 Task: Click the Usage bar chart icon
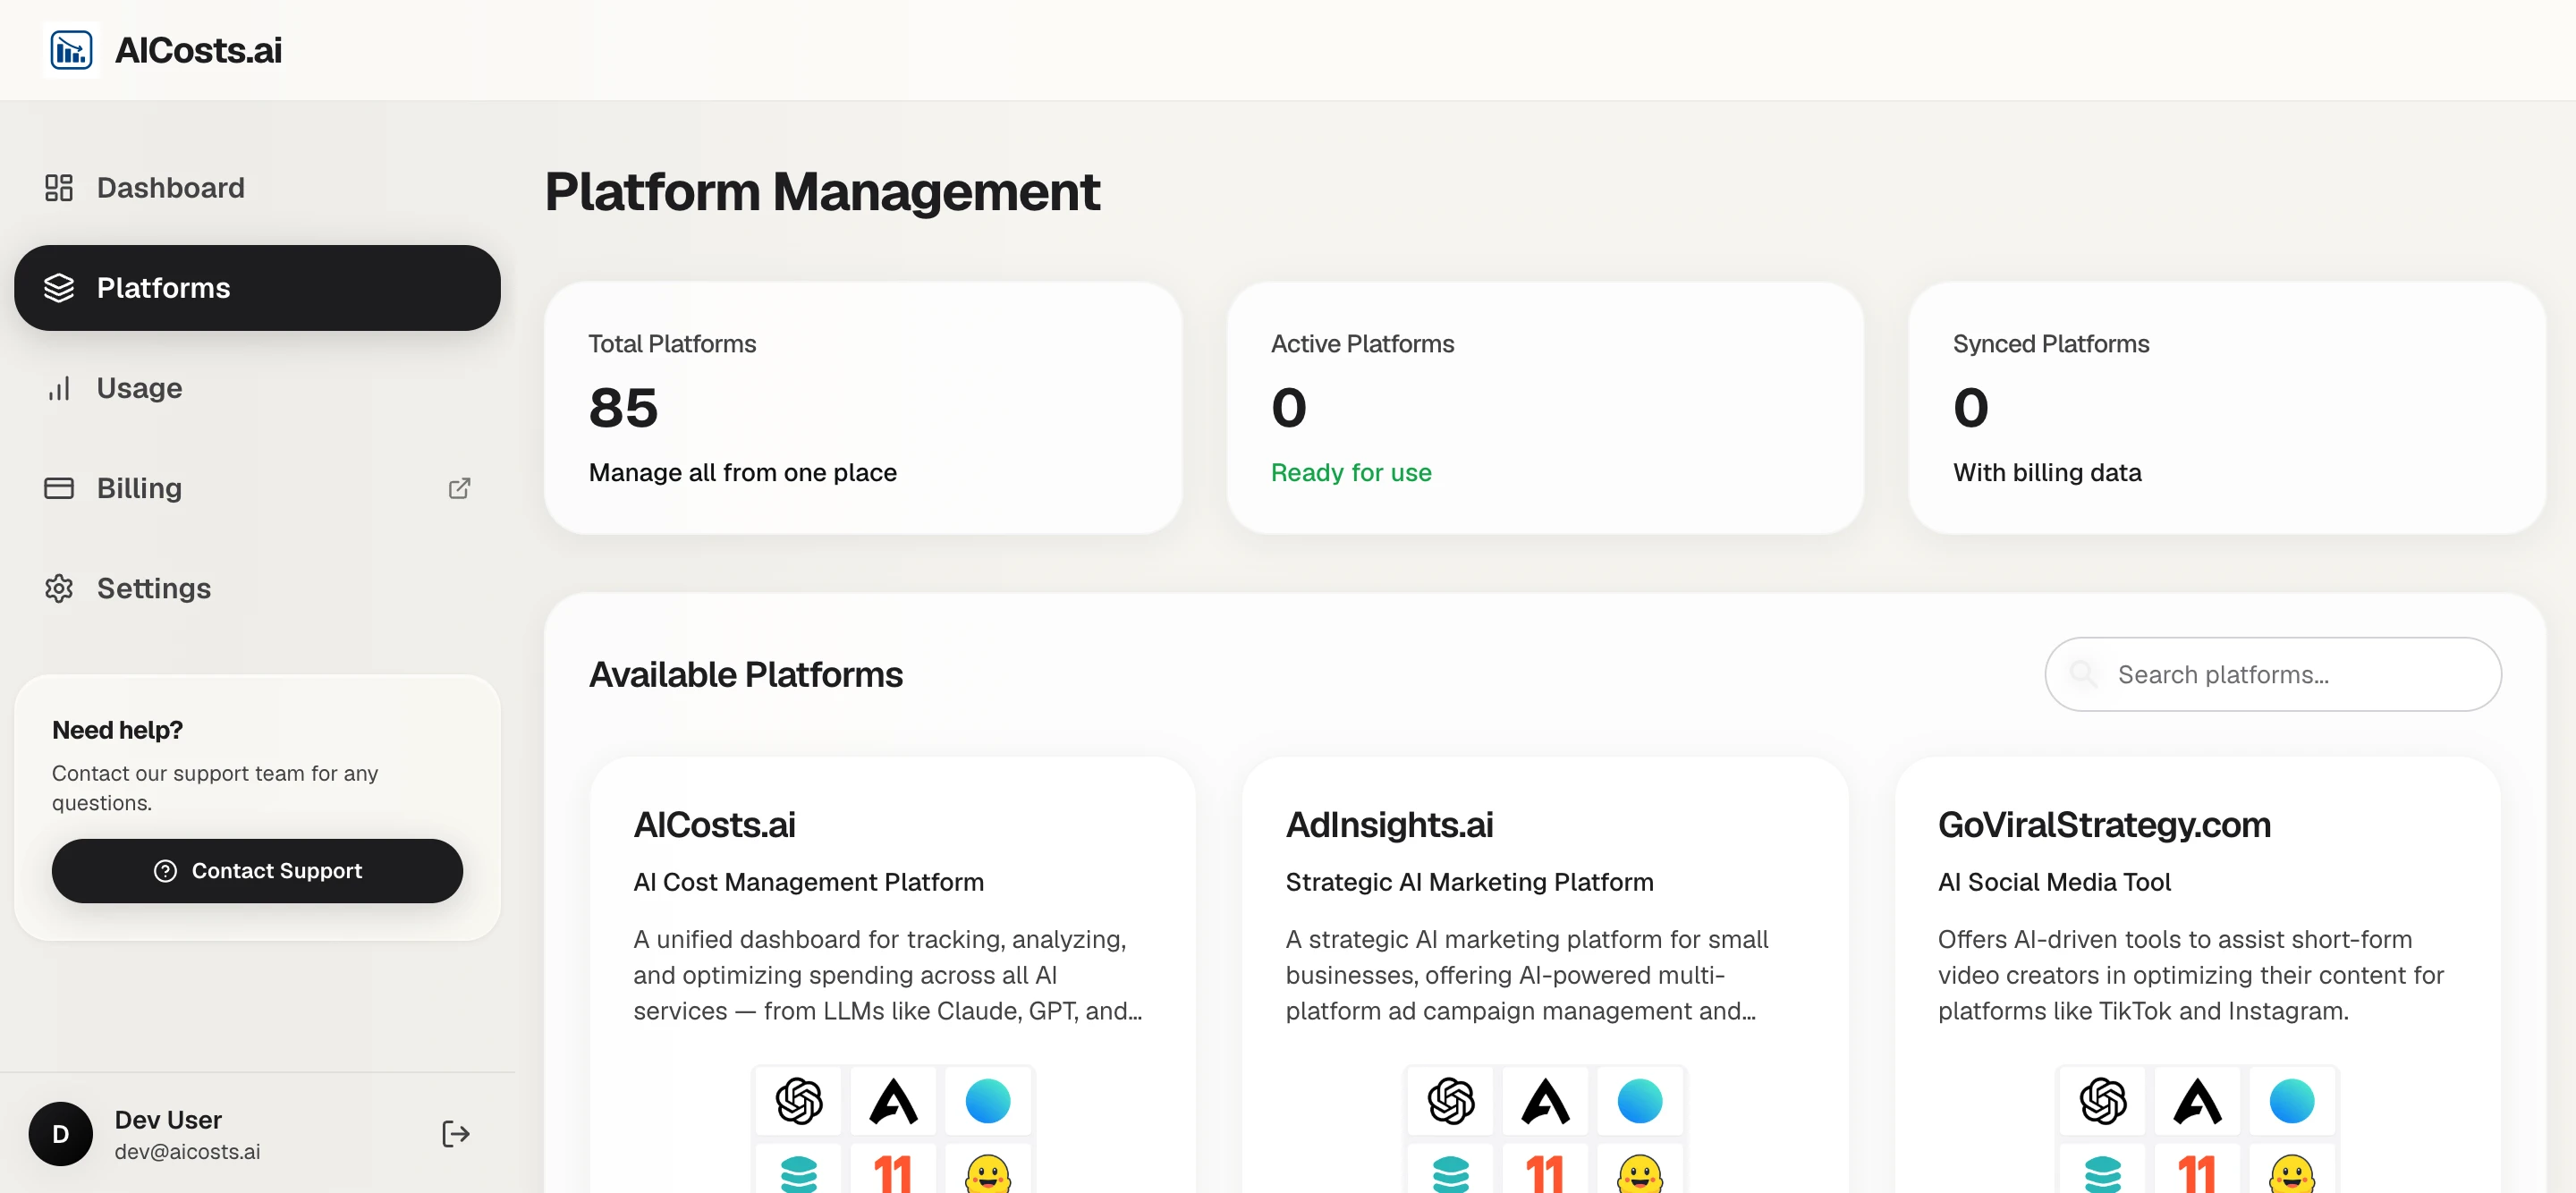pos(59,388)
